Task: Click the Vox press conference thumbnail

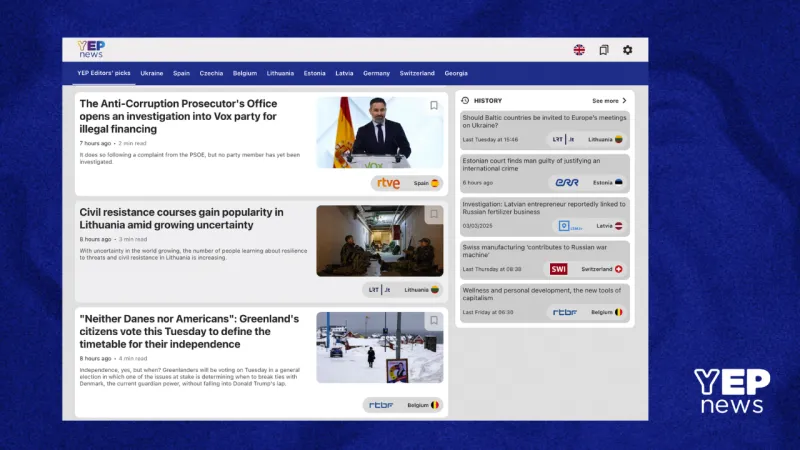Action: (x=380, y=132)
